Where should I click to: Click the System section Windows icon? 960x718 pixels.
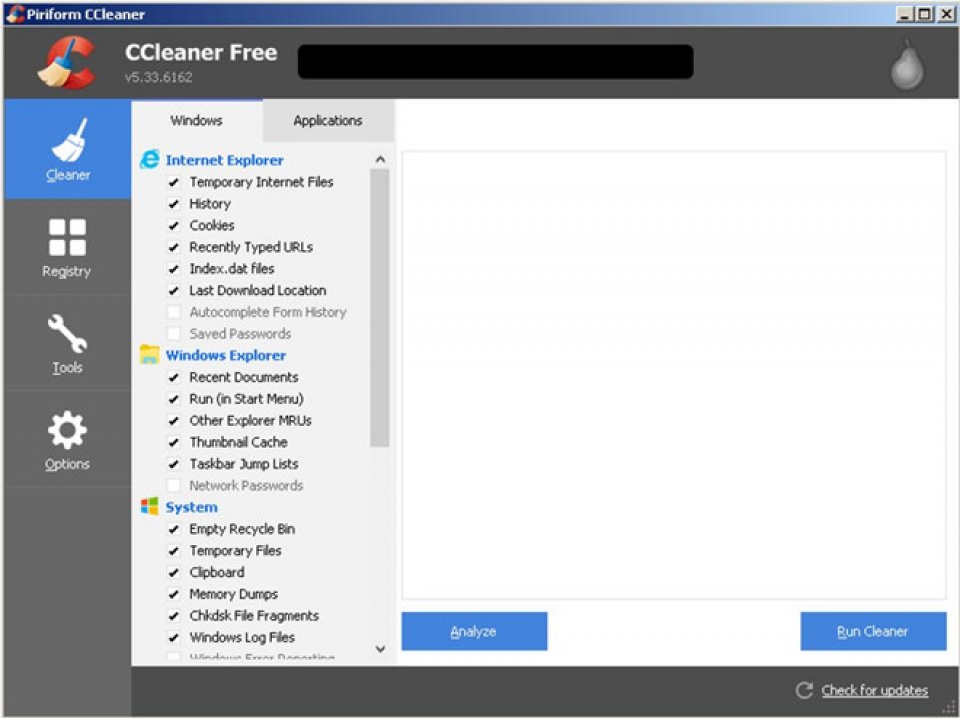151,507
